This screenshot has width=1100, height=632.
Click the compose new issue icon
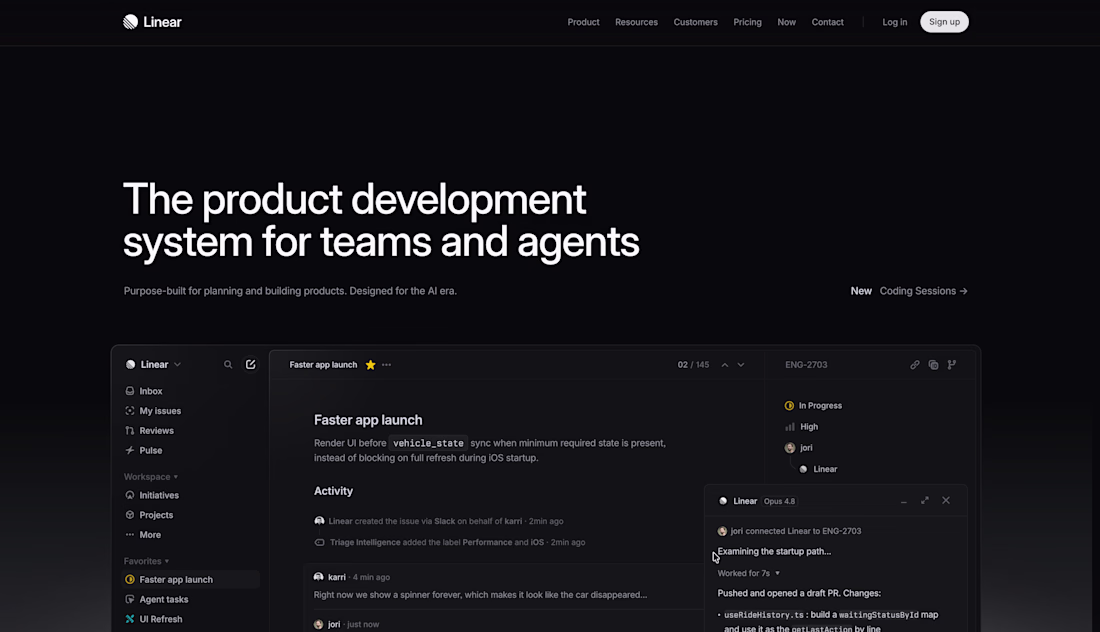pos(250,365)
